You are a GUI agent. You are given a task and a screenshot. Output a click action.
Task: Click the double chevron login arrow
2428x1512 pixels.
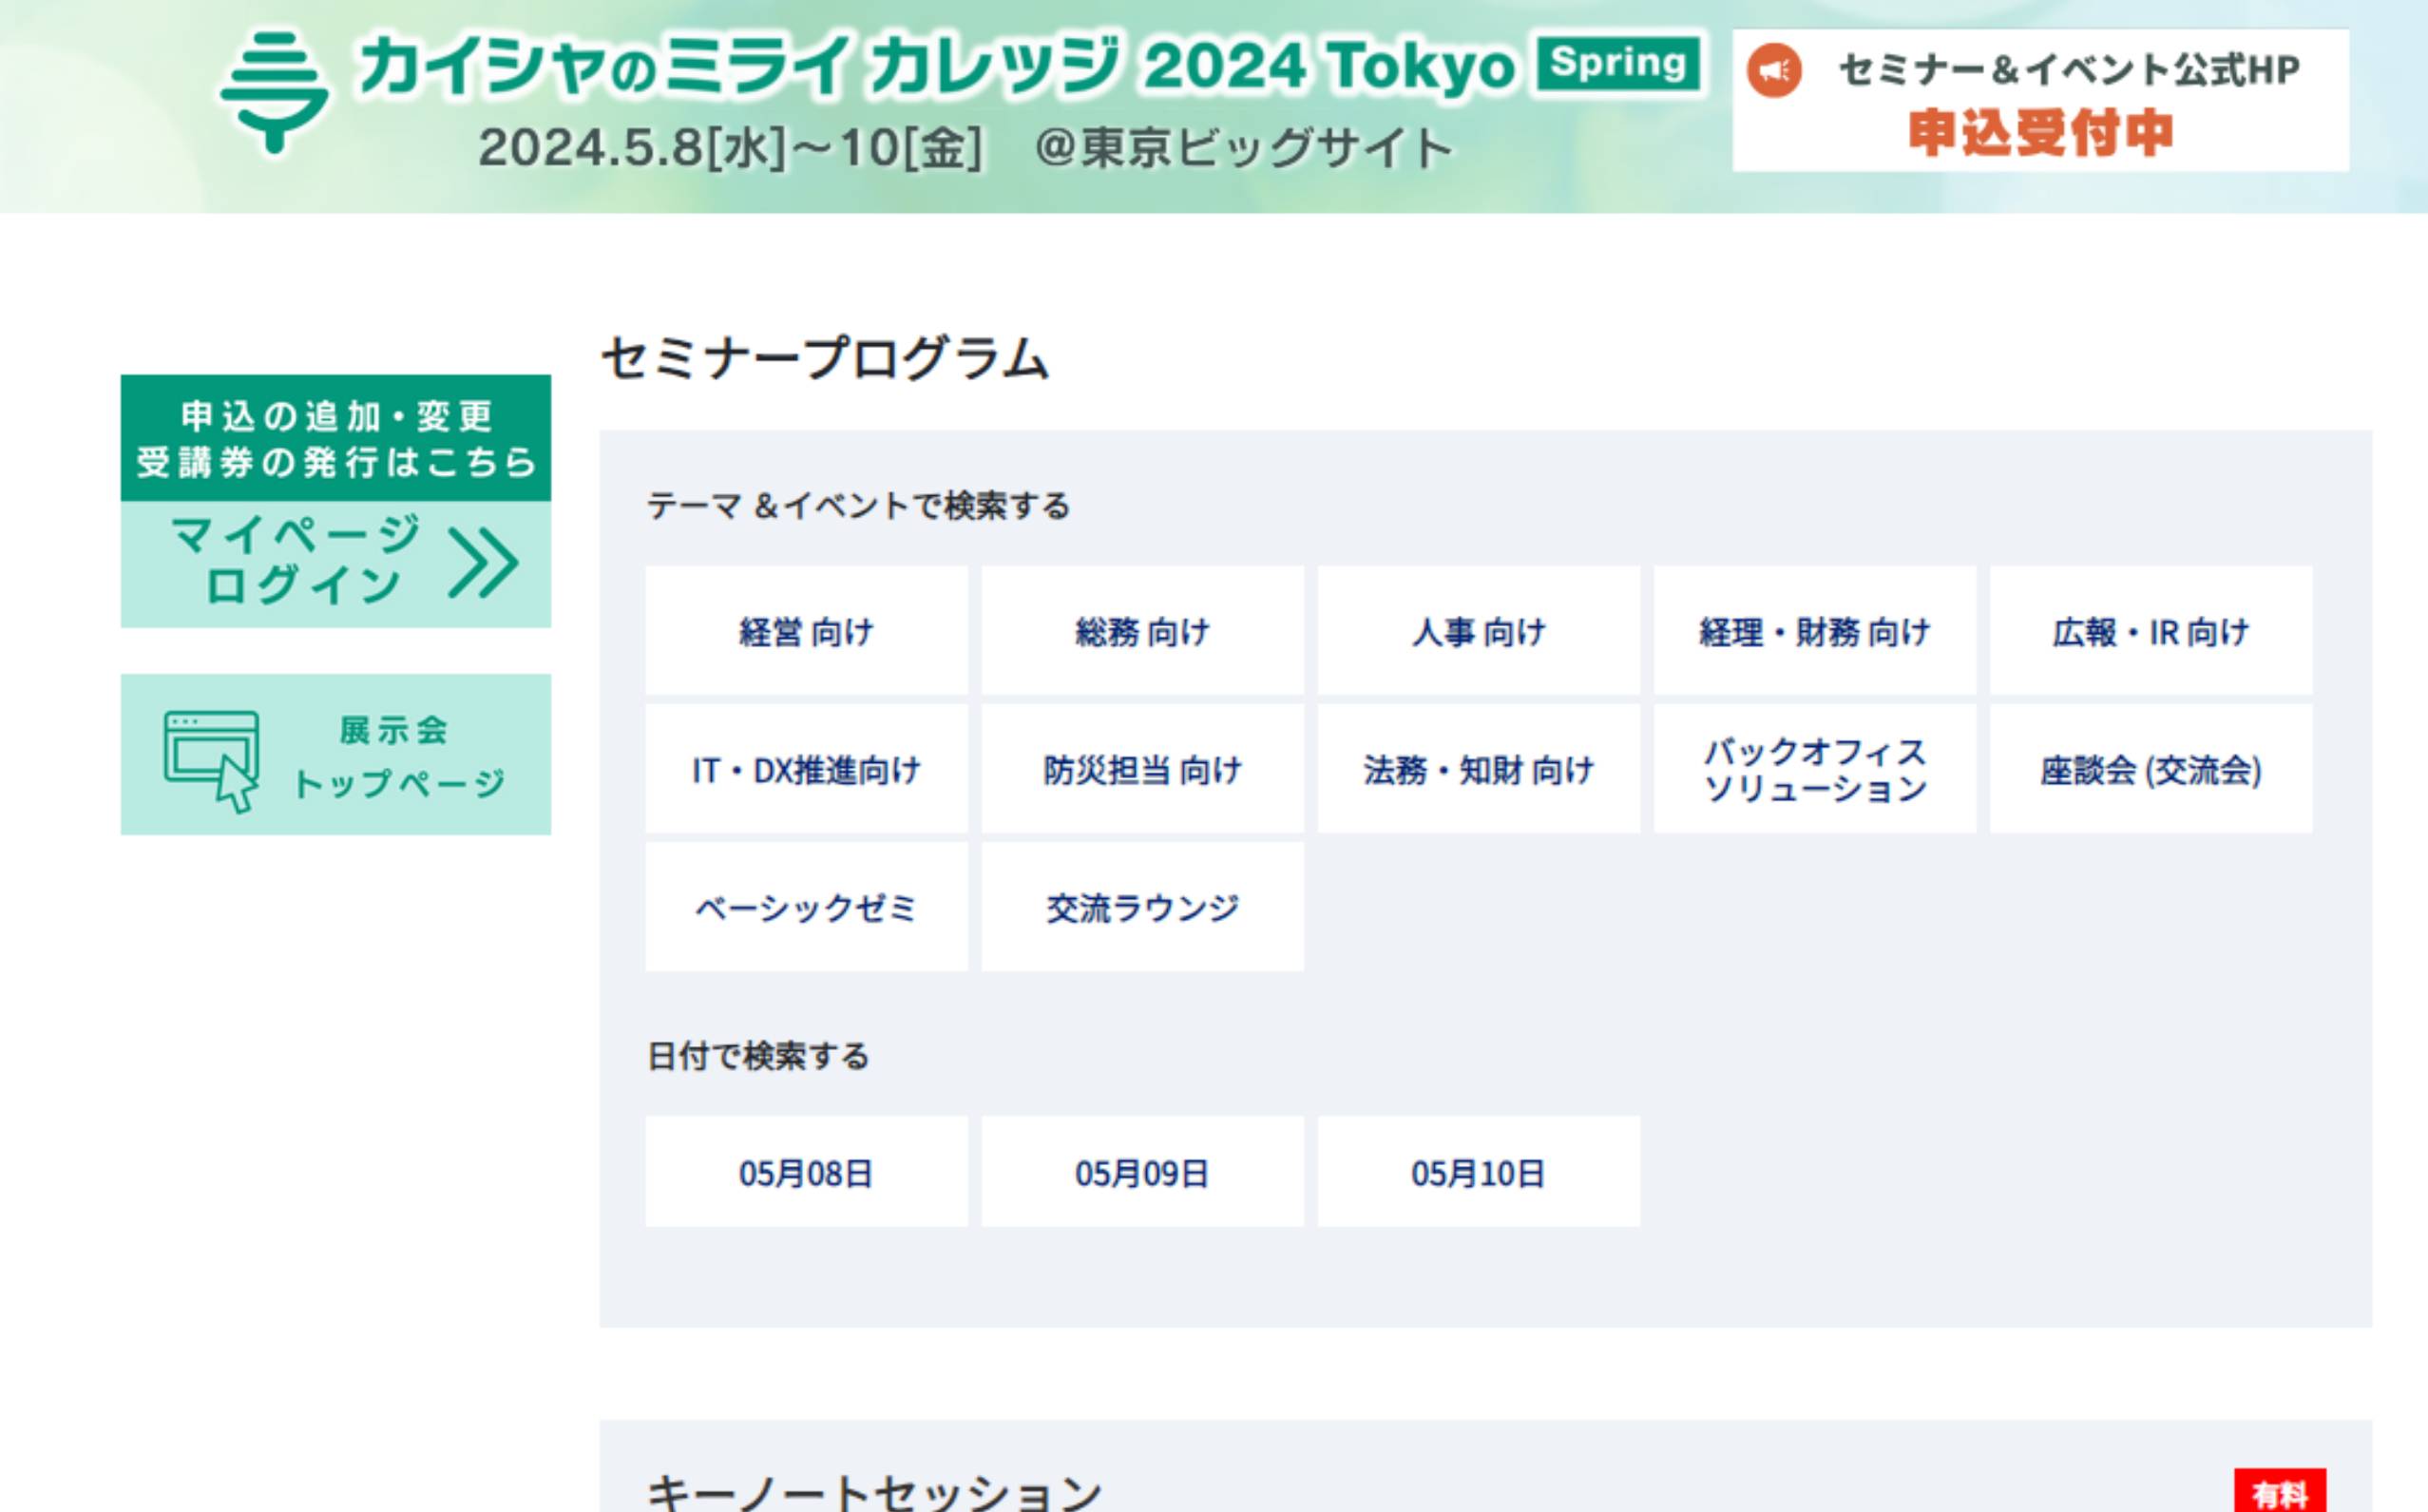click(x=483, y=563)
